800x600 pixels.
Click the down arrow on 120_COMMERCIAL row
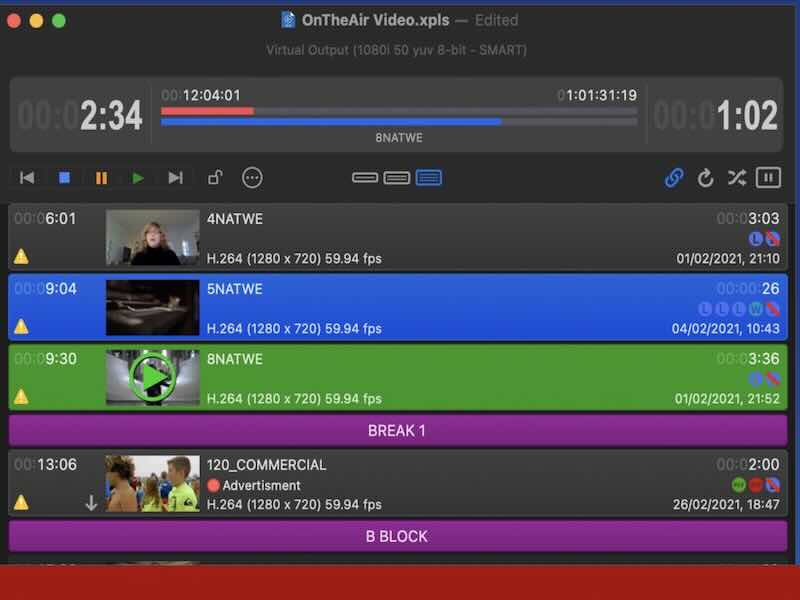point(91,503)
